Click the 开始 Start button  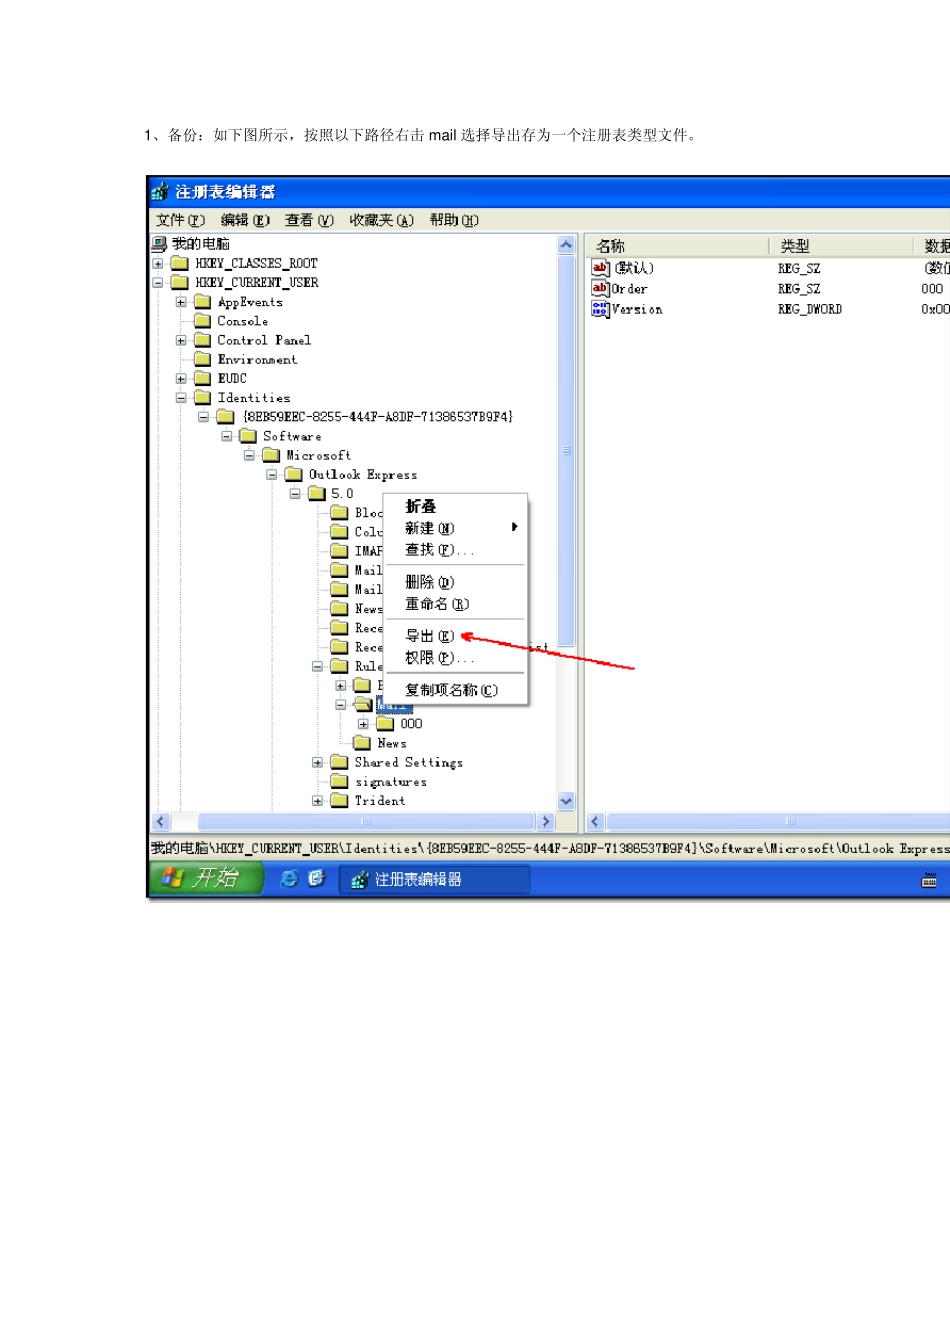[206, 878]
